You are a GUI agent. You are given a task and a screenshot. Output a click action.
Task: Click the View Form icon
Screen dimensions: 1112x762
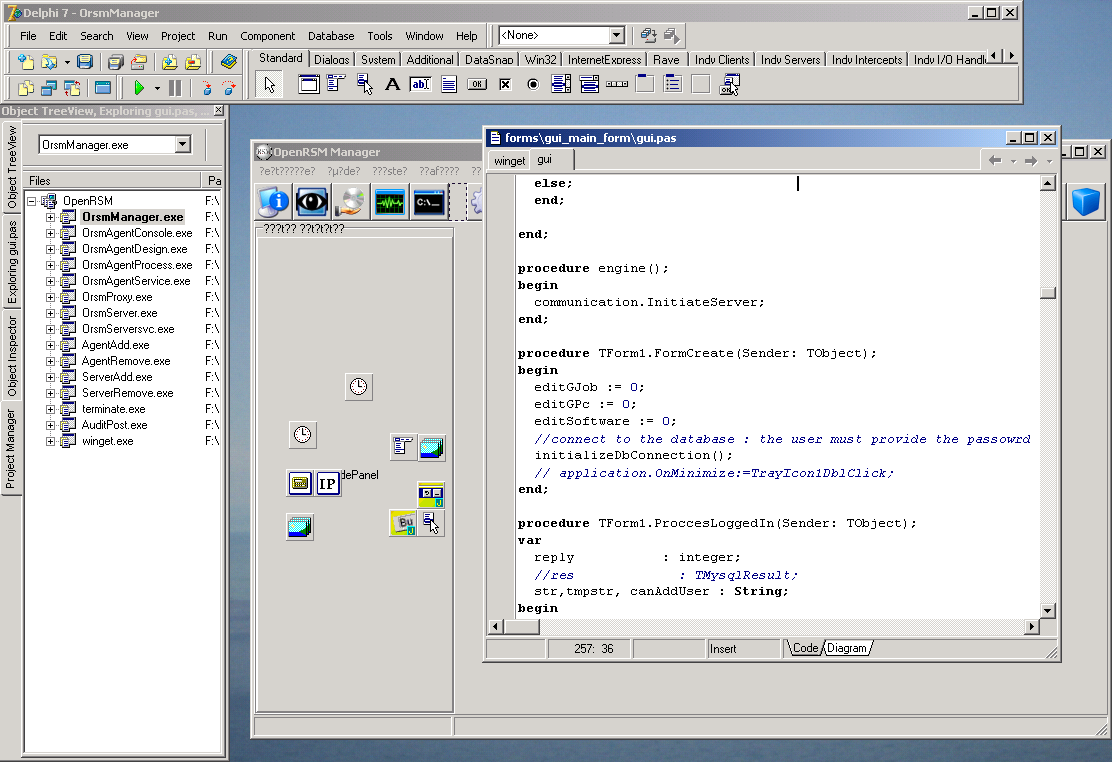point(48,88)
